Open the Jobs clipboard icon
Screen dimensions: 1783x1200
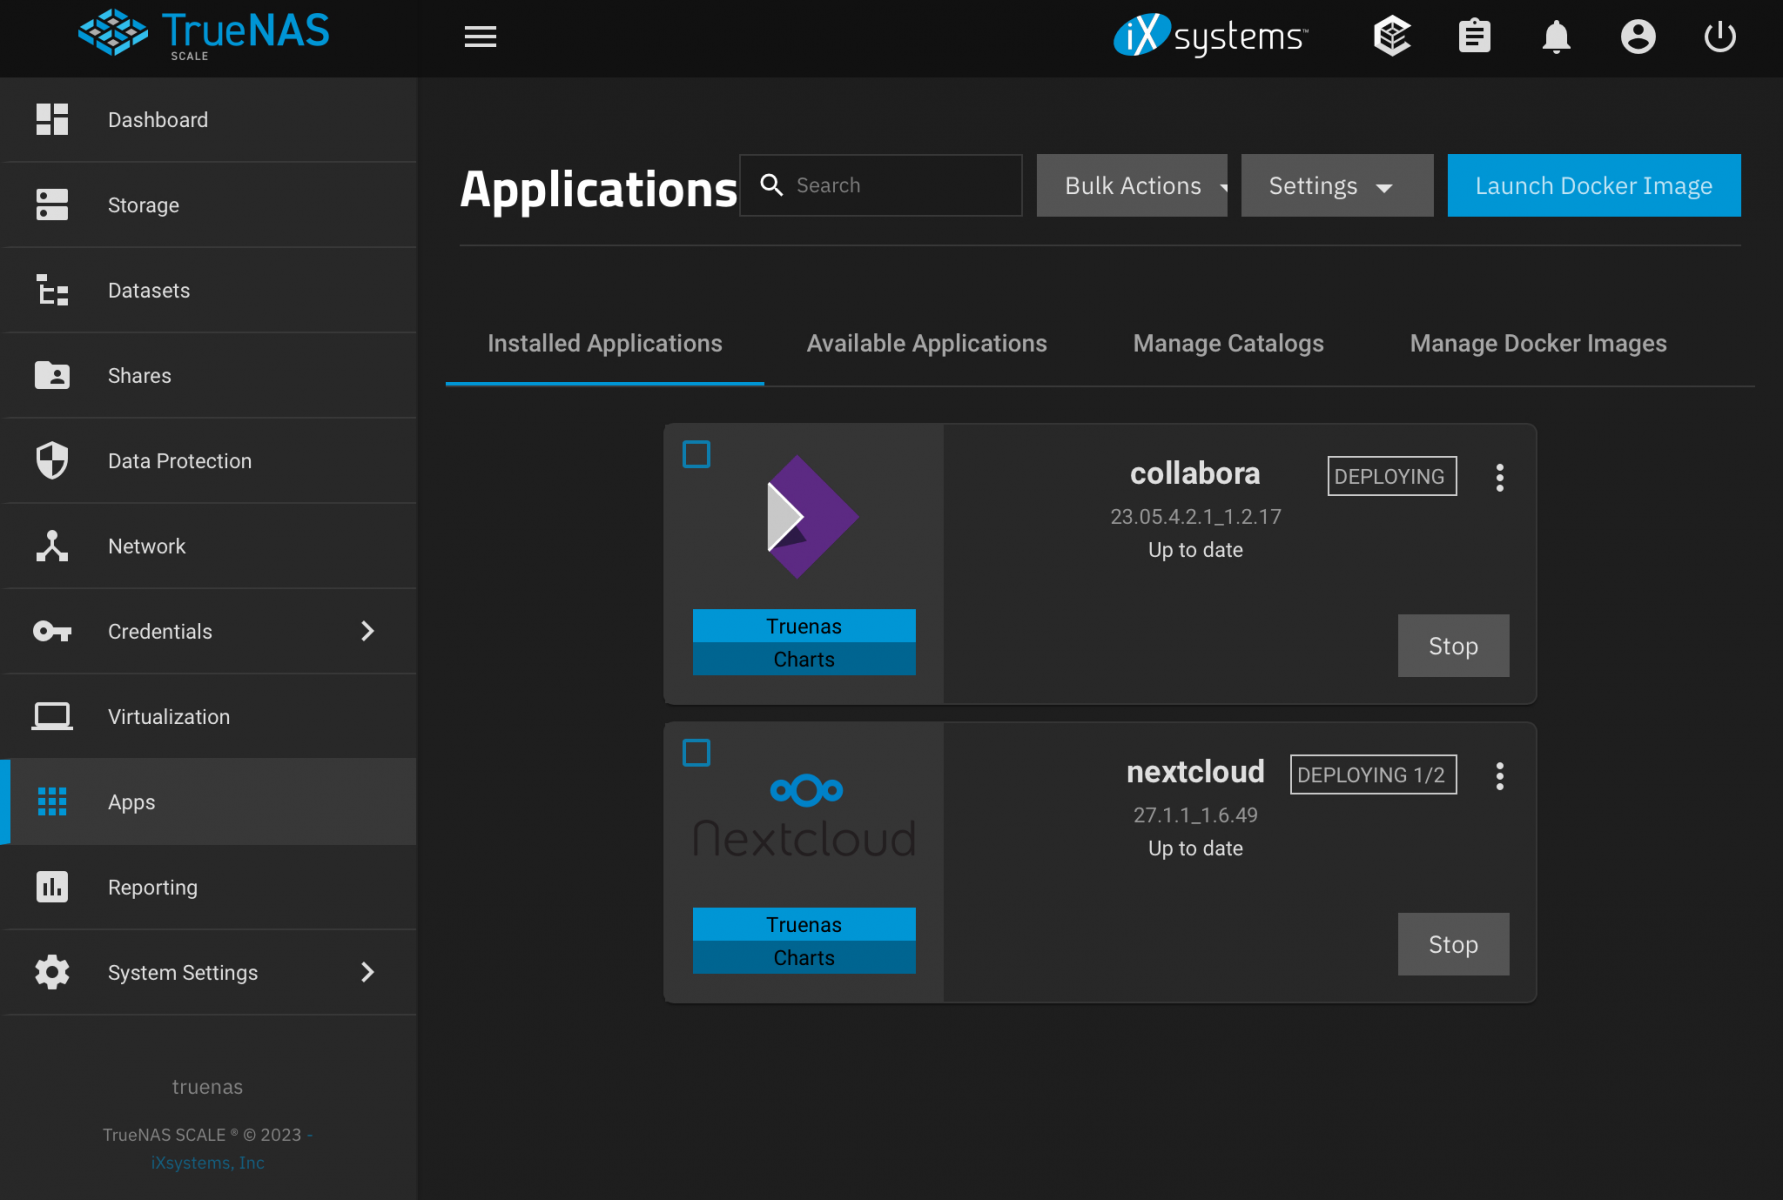click(x=1474, y=37)
